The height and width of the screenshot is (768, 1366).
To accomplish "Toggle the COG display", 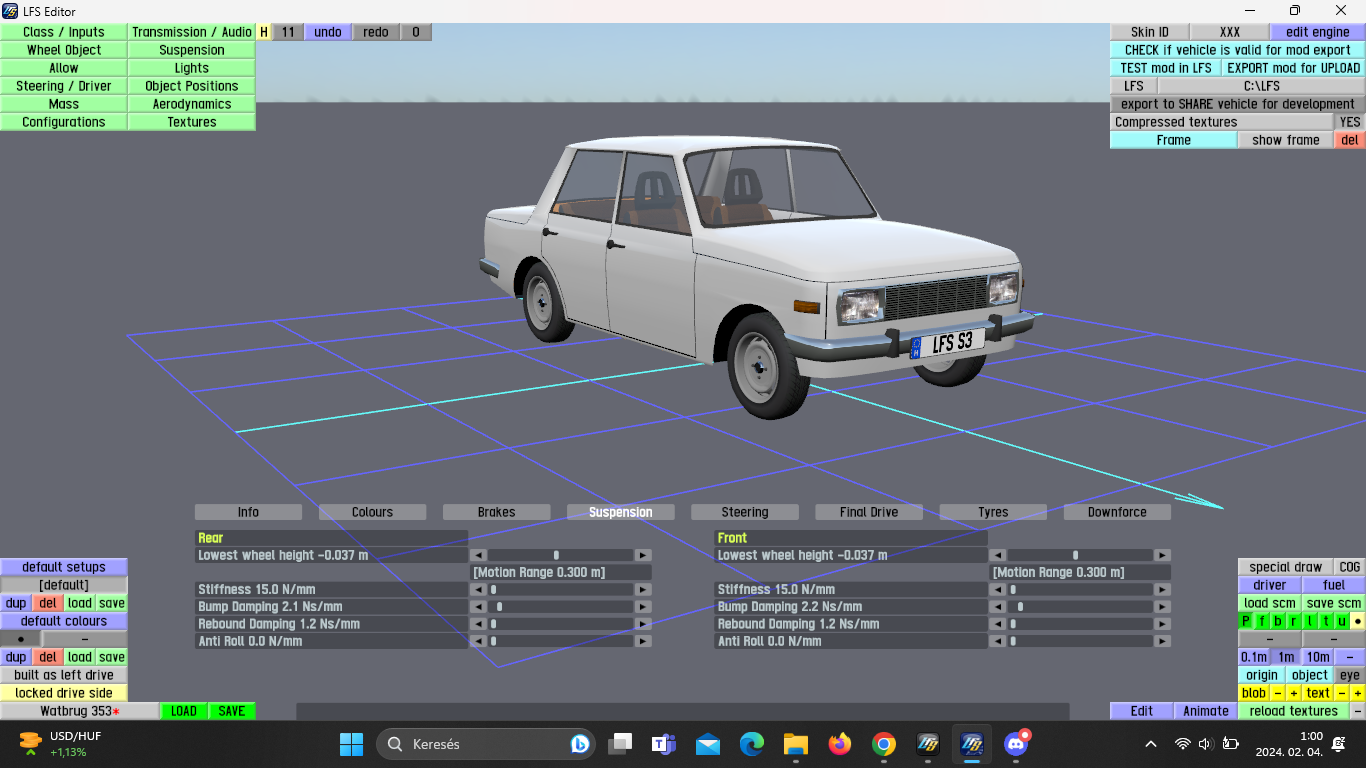I will click(x=1350, y=567).
